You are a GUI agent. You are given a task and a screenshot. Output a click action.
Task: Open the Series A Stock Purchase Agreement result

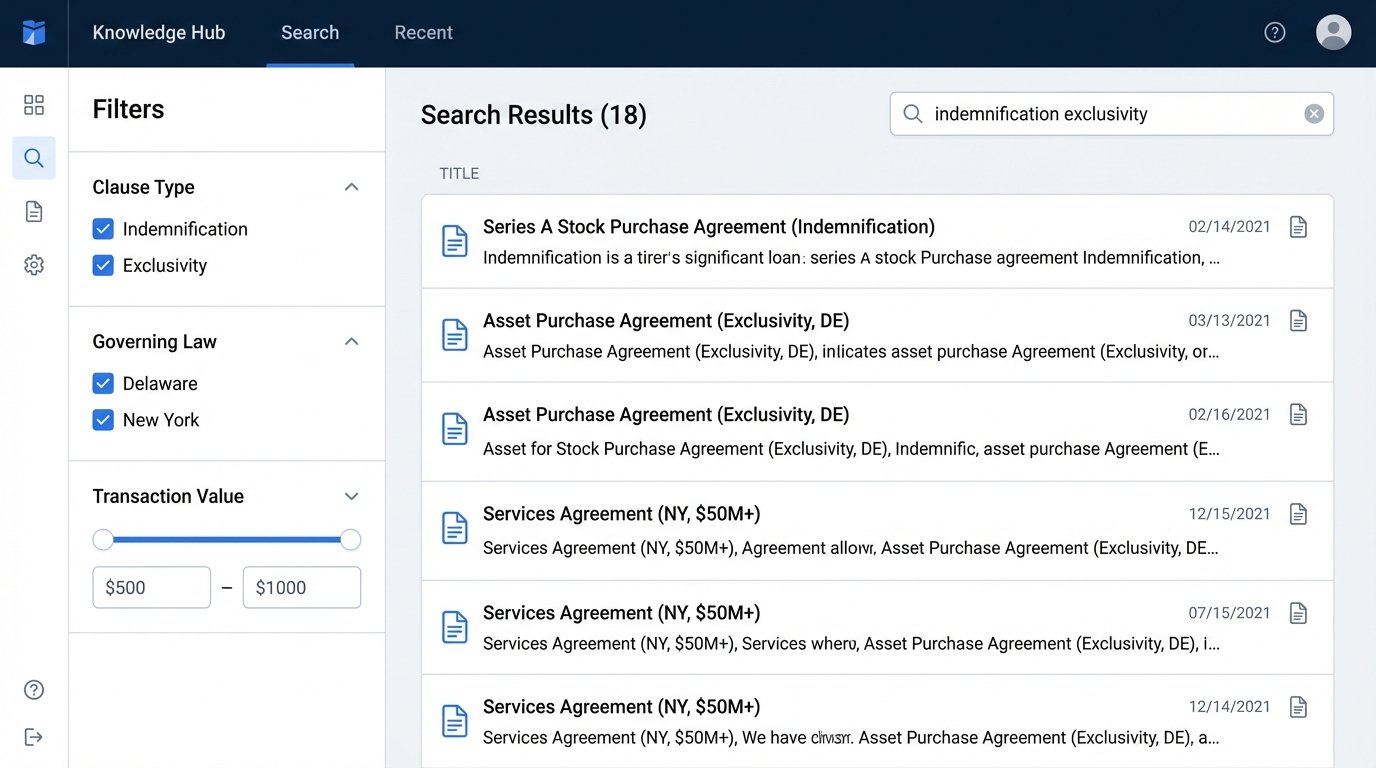pyautogui.click(x=708, y=227)
